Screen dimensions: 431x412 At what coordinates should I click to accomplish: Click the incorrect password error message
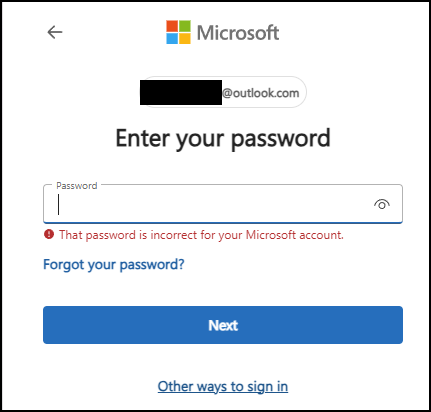click(201, 235)
